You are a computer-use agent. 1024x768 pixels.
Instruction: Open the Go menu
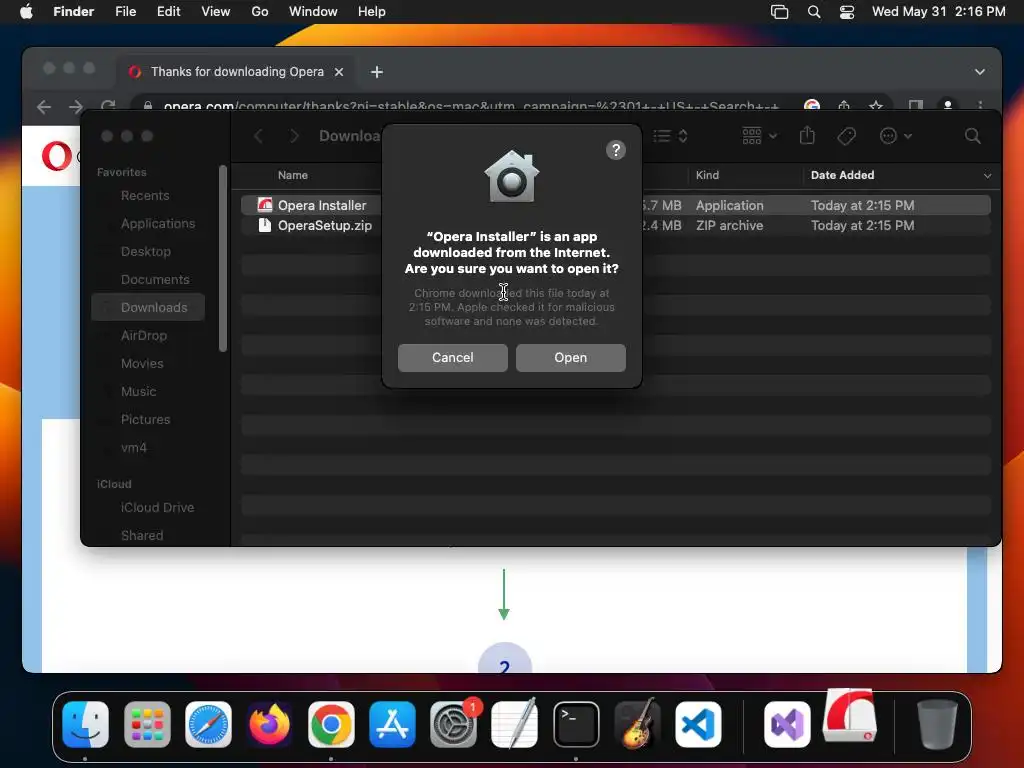point(260,12)
